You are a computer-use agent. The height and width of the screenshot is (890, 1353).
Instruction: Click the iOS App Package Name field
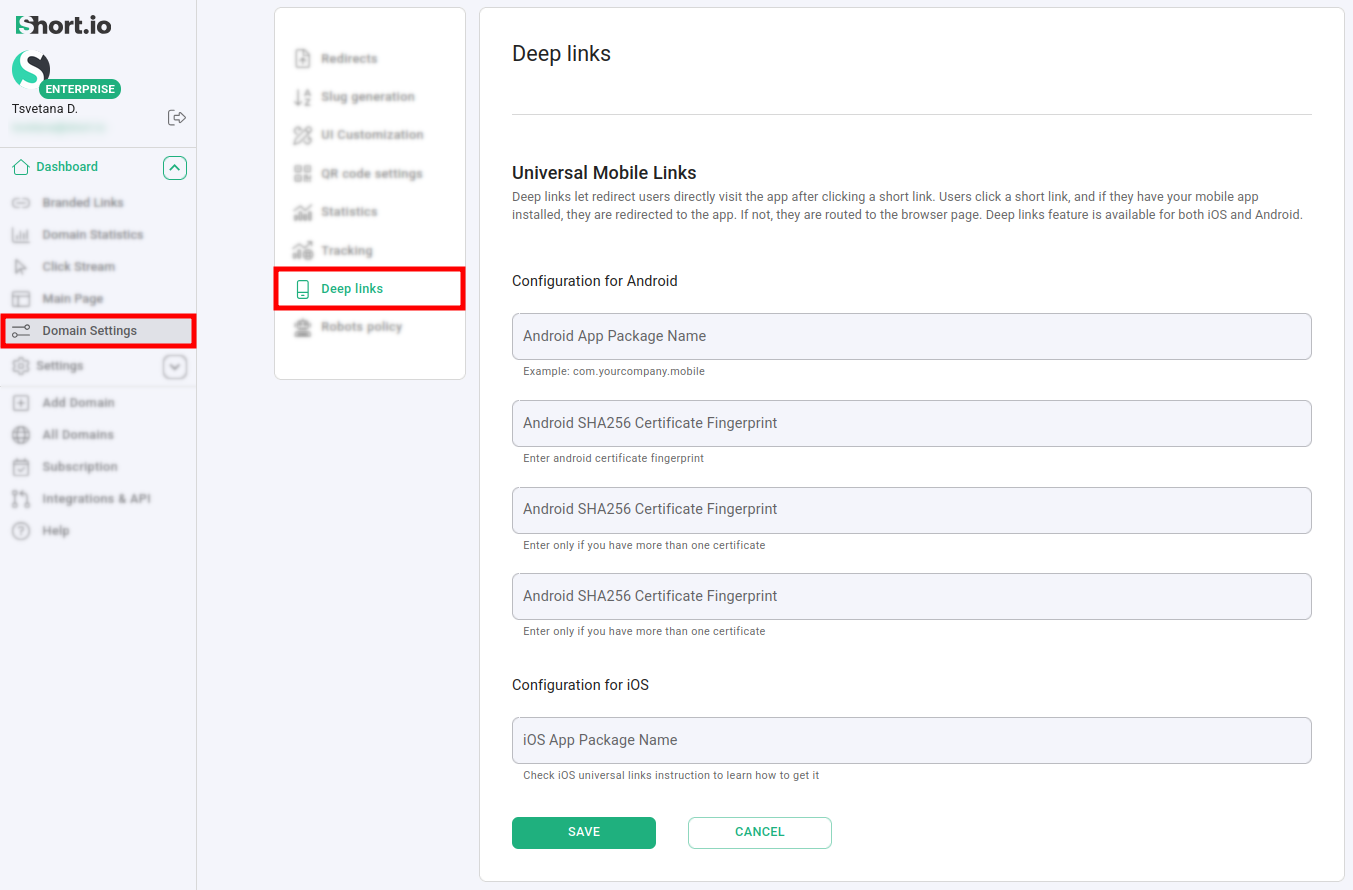[x=911, y=740]
